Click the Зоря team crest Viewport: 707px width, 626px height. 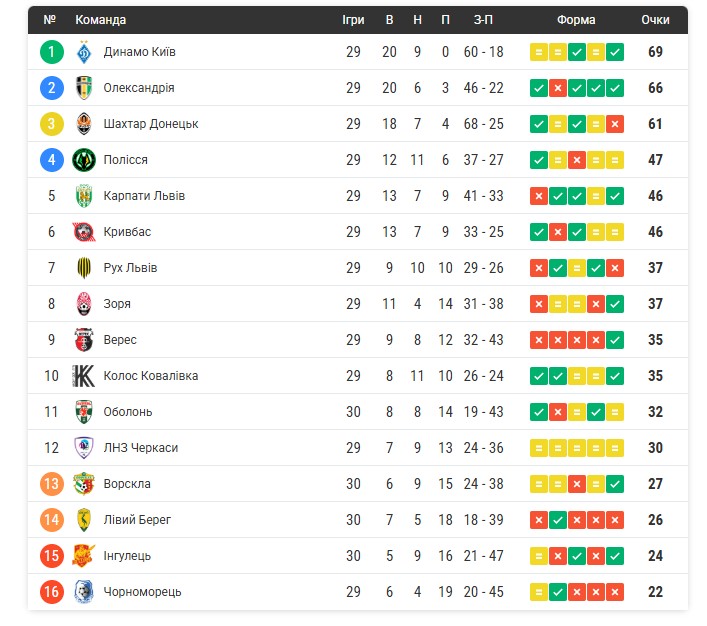point(84,304)
